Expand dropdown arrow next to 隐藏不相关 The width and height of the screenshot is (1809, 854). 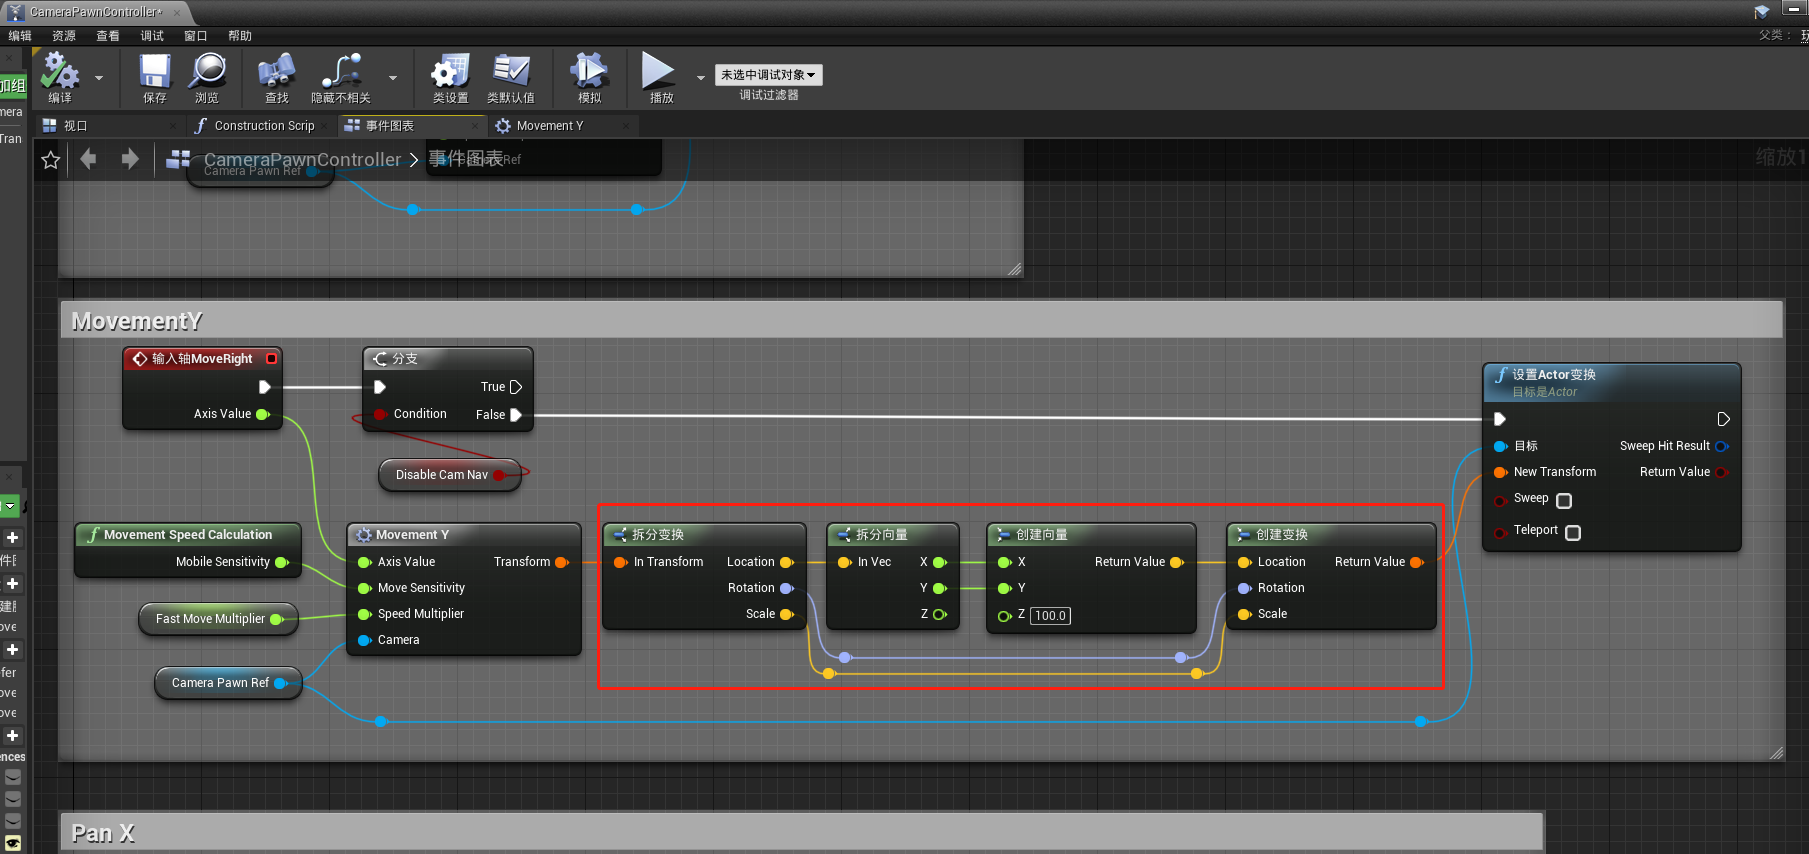tap(393, 77)
